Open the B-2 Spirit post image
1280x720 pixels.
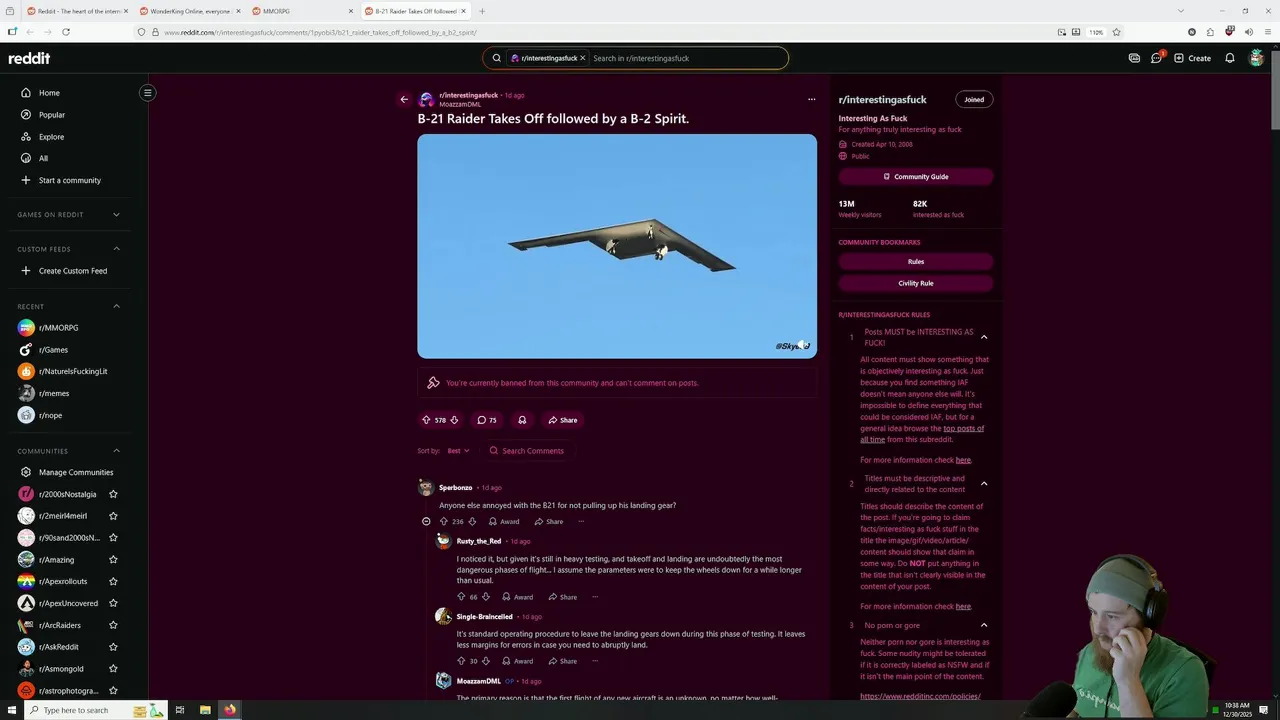(x=617, y=246)
